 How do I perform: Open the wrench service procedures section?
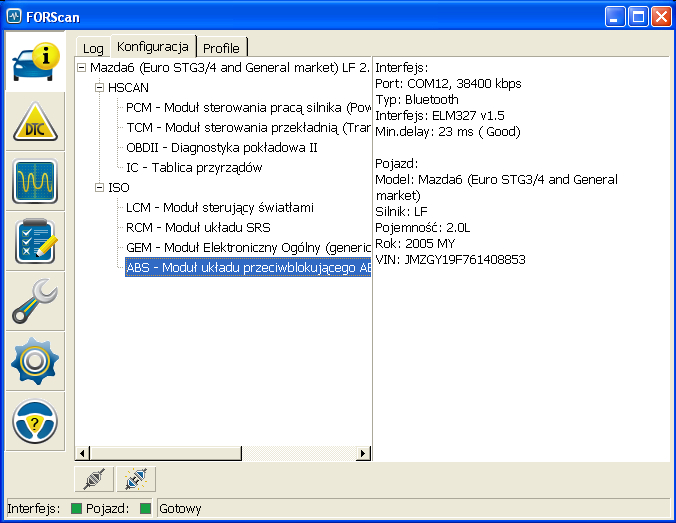point(36,302)
